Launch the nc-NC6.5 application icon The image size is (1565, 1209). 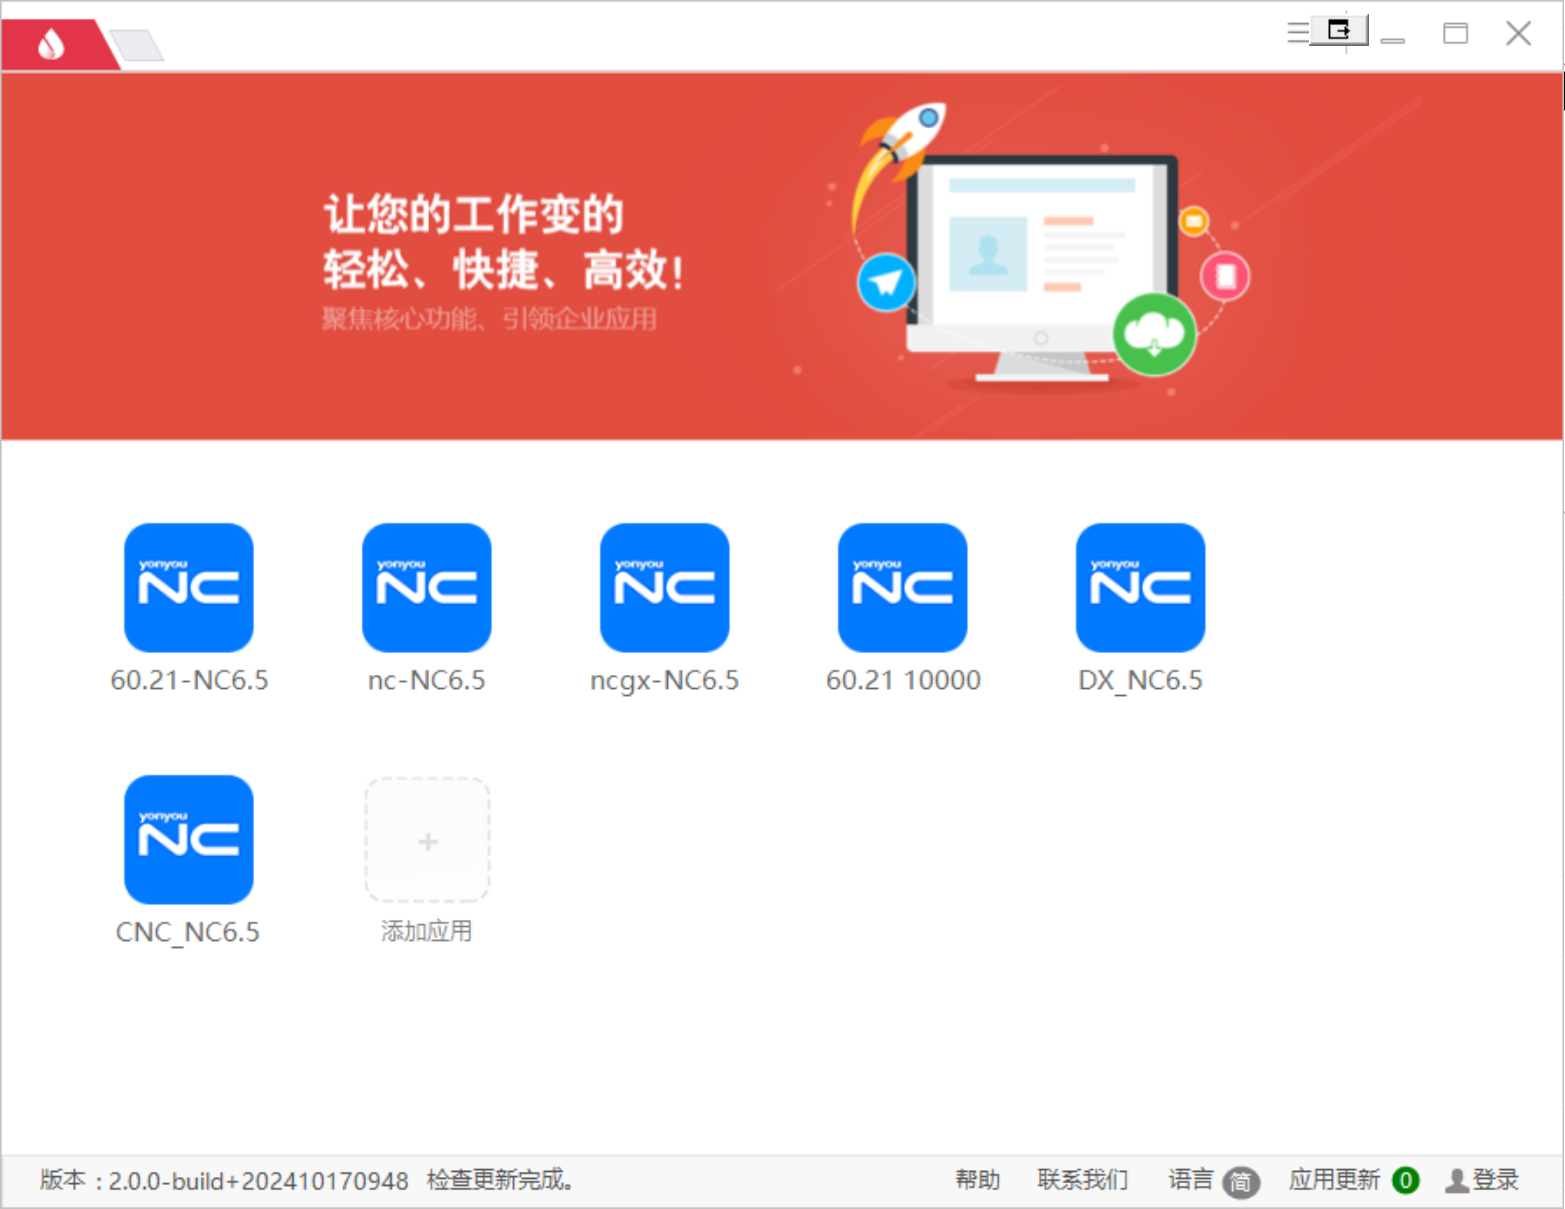pos(427,588)
